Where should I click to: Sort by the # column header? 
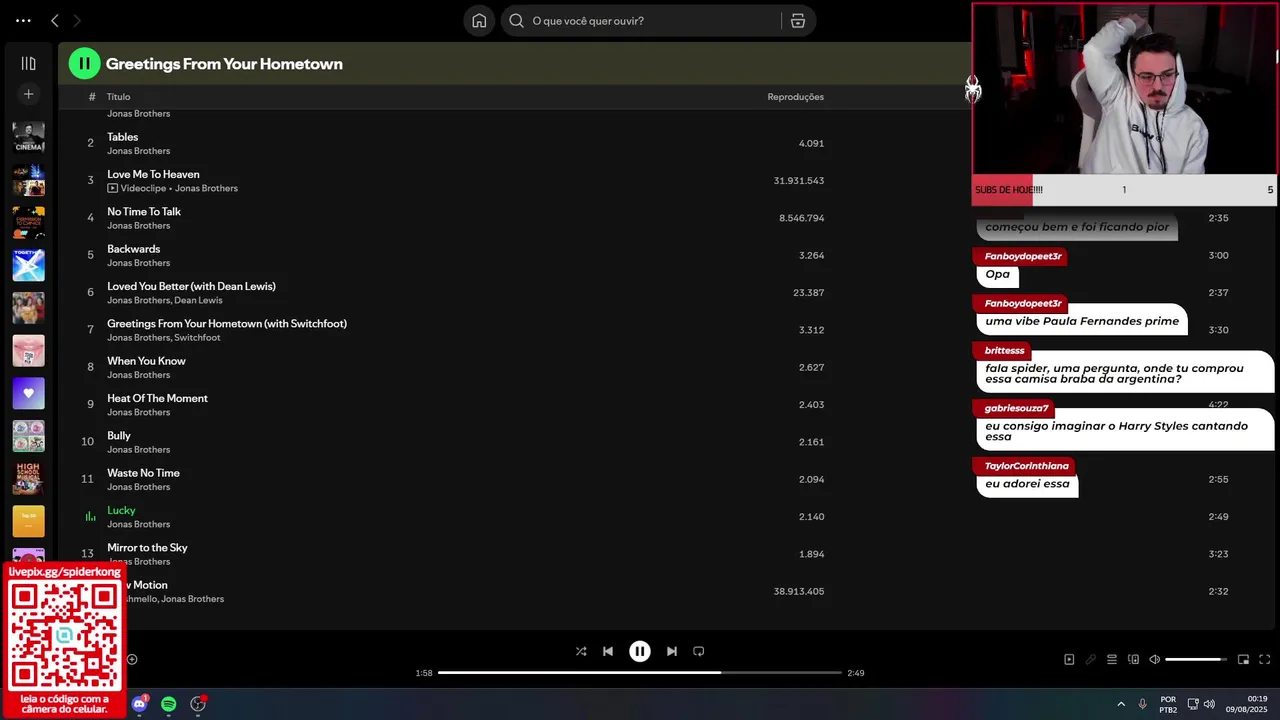[92, 97]
